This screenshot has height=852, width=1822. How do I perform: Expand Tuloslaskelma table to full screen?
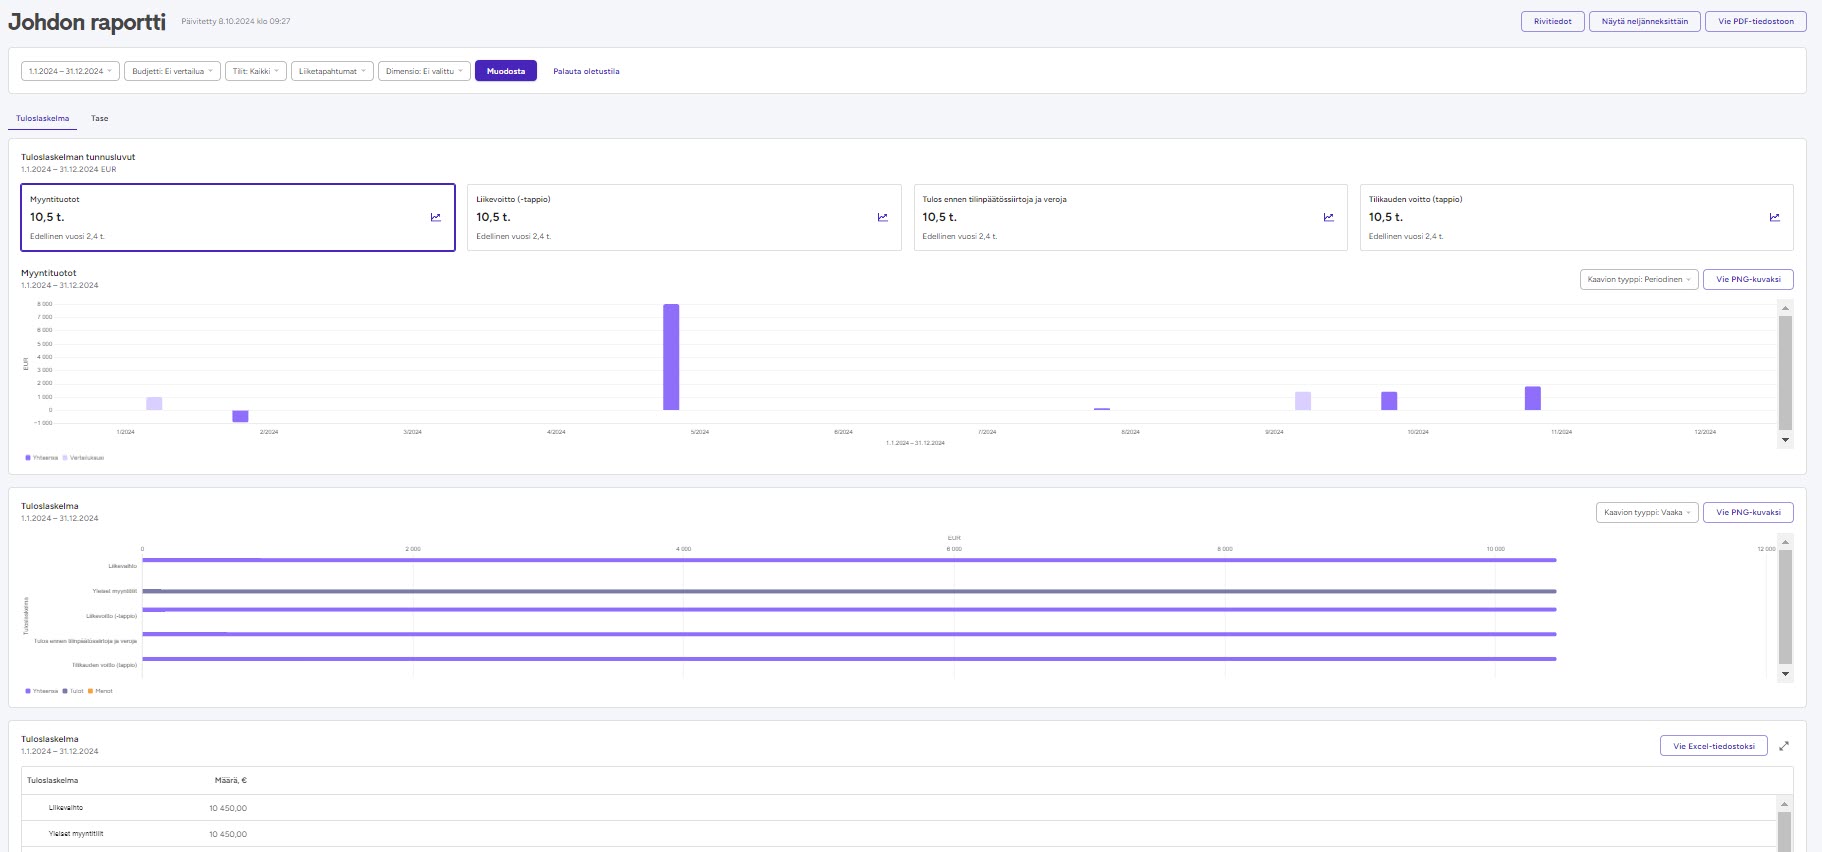1784,746
